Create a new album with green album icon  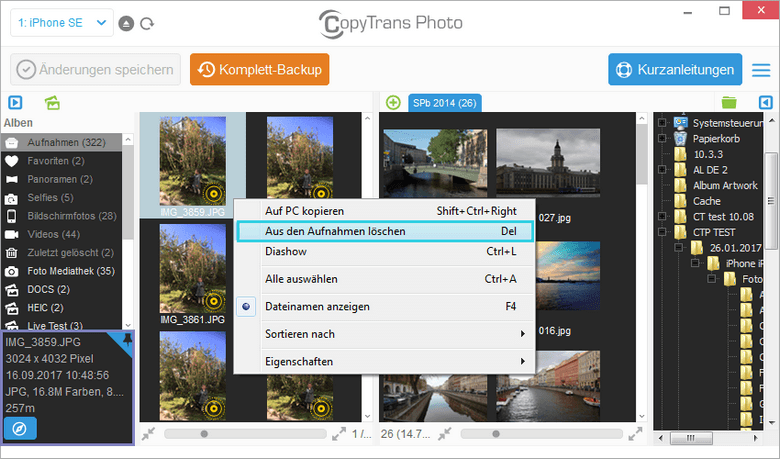point(52,102)
